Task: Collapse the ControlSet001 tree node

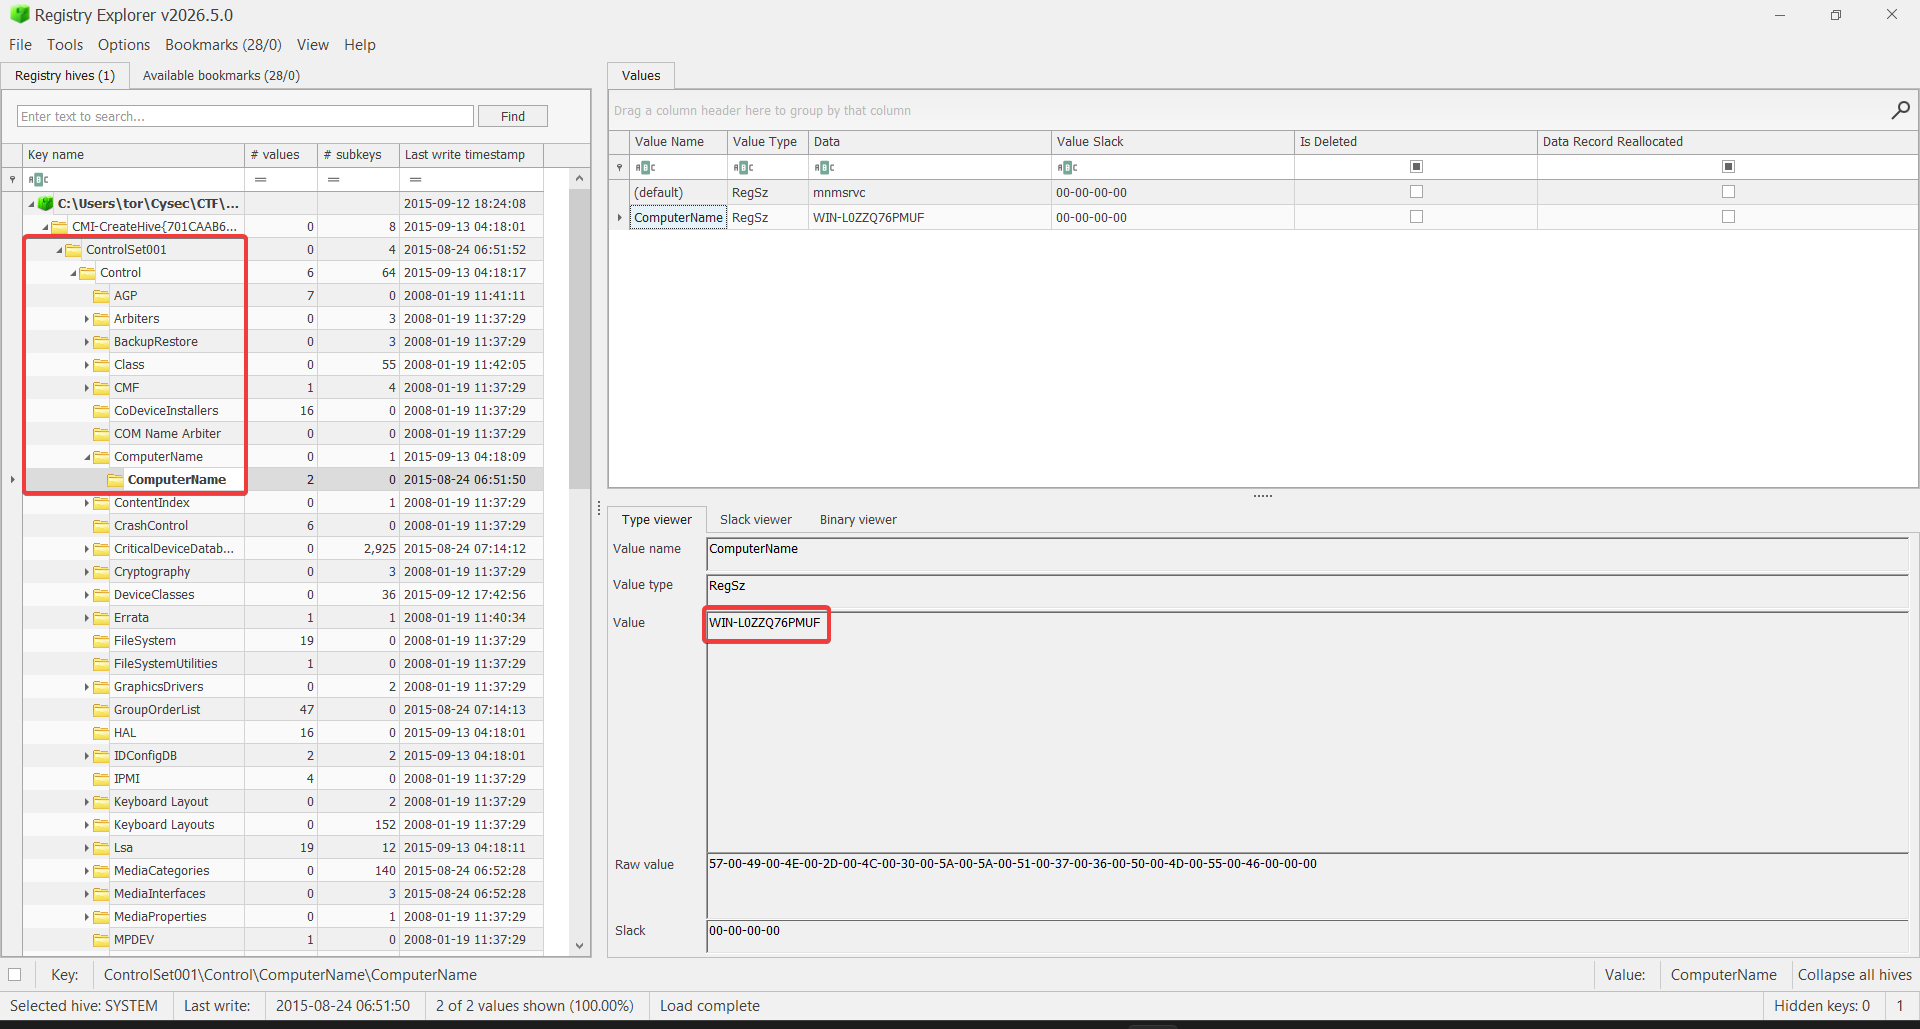Action: (59, 250)
